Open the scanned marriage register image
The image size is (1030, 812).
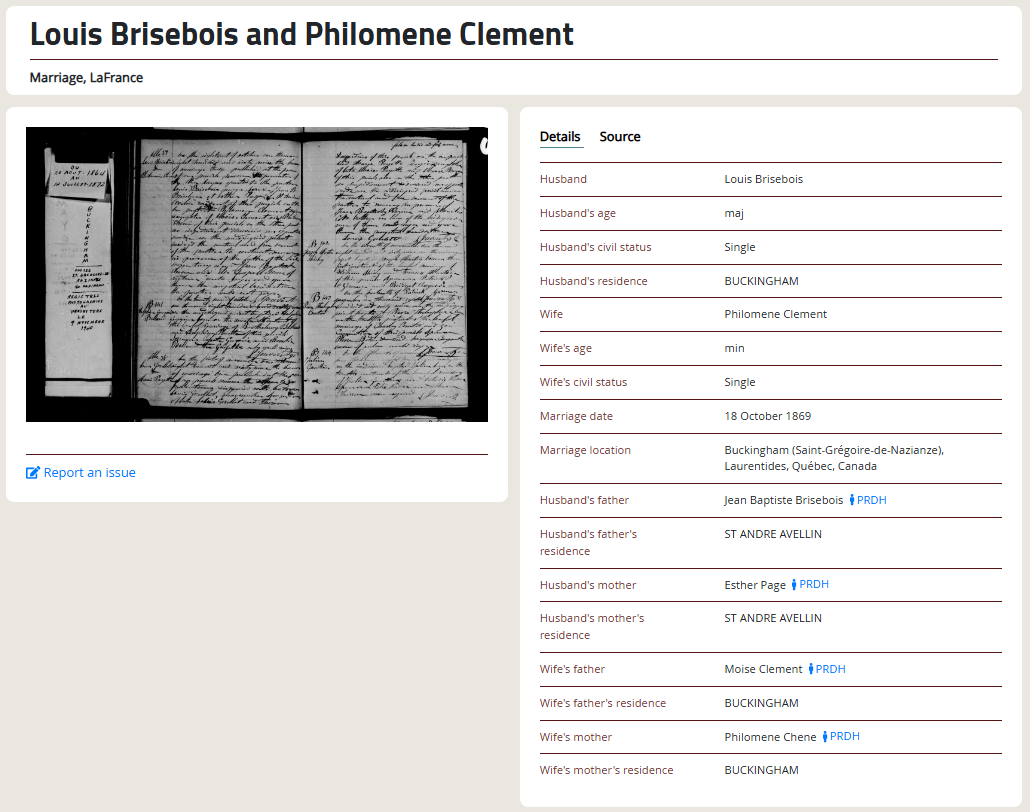[x=257, y=274]
